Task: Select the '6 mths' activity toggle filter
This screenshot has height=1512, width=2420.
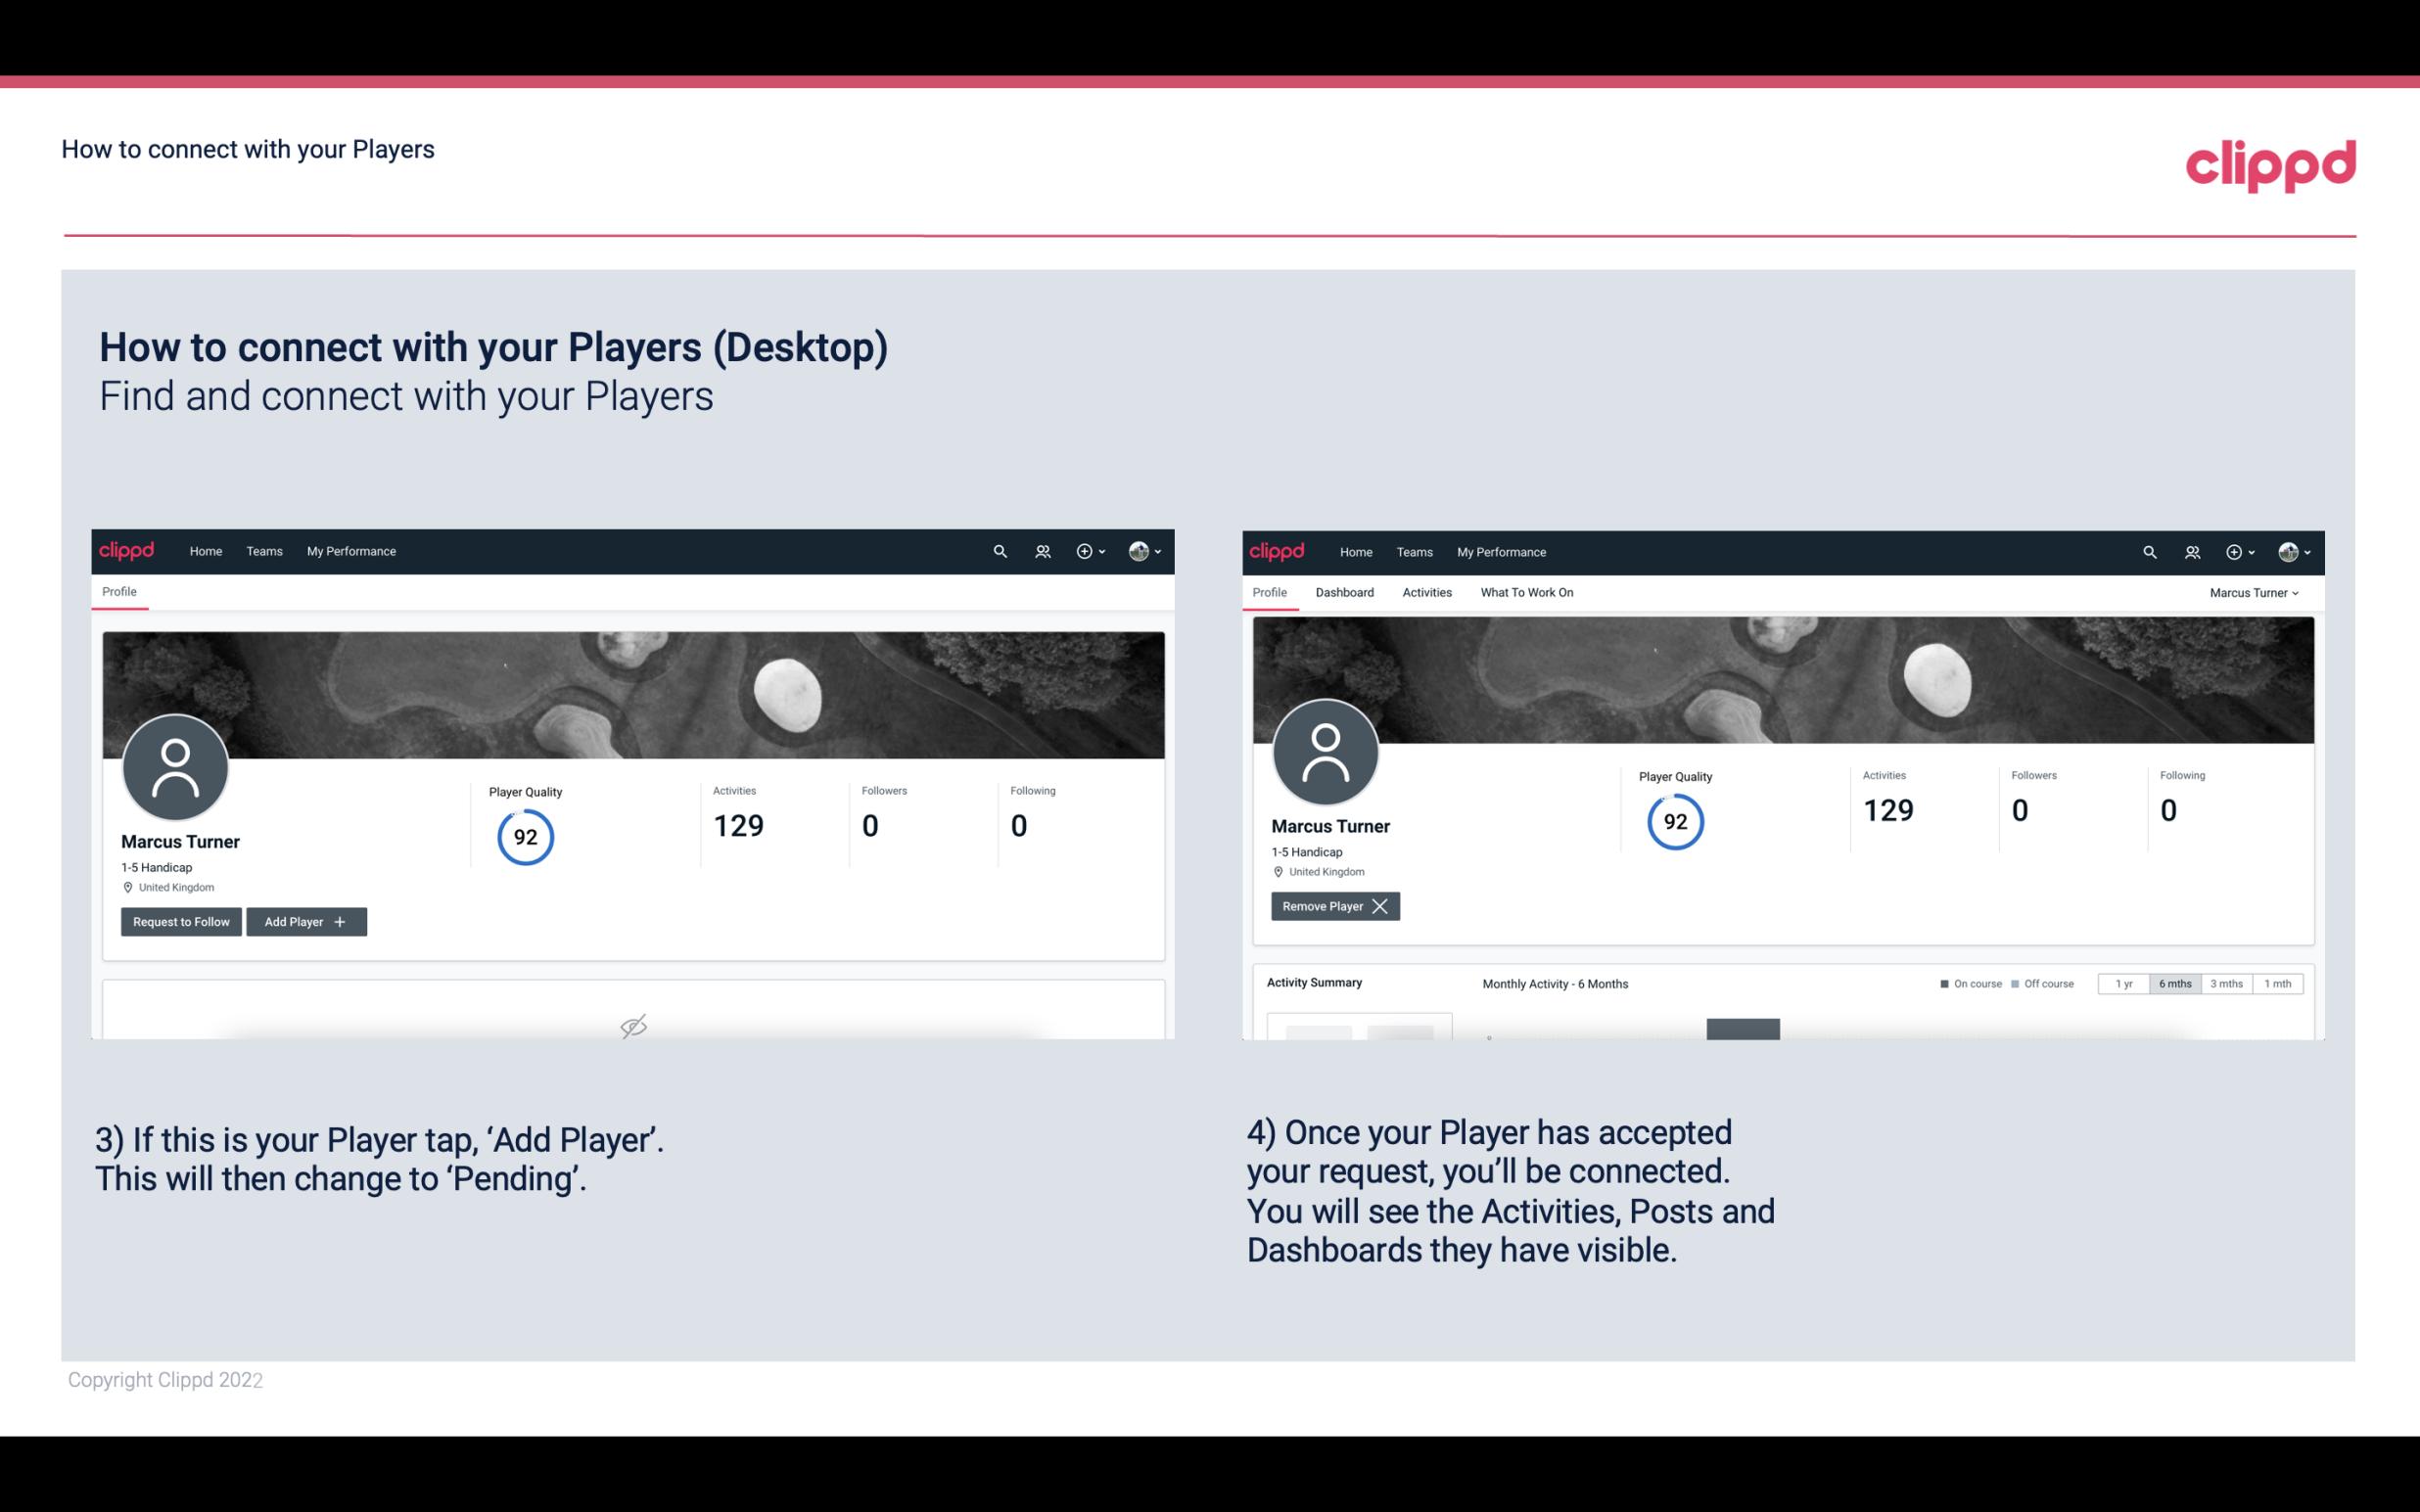Action: tap(2172, 983)
